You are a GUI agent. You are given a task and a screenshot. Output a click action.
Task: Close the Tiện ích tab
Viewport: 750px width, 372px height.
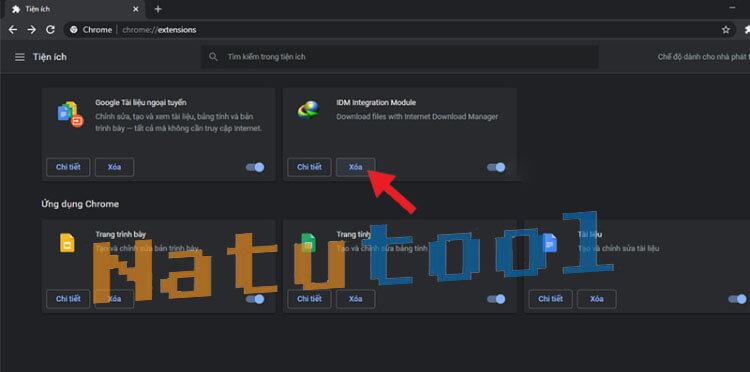[136, 9]
